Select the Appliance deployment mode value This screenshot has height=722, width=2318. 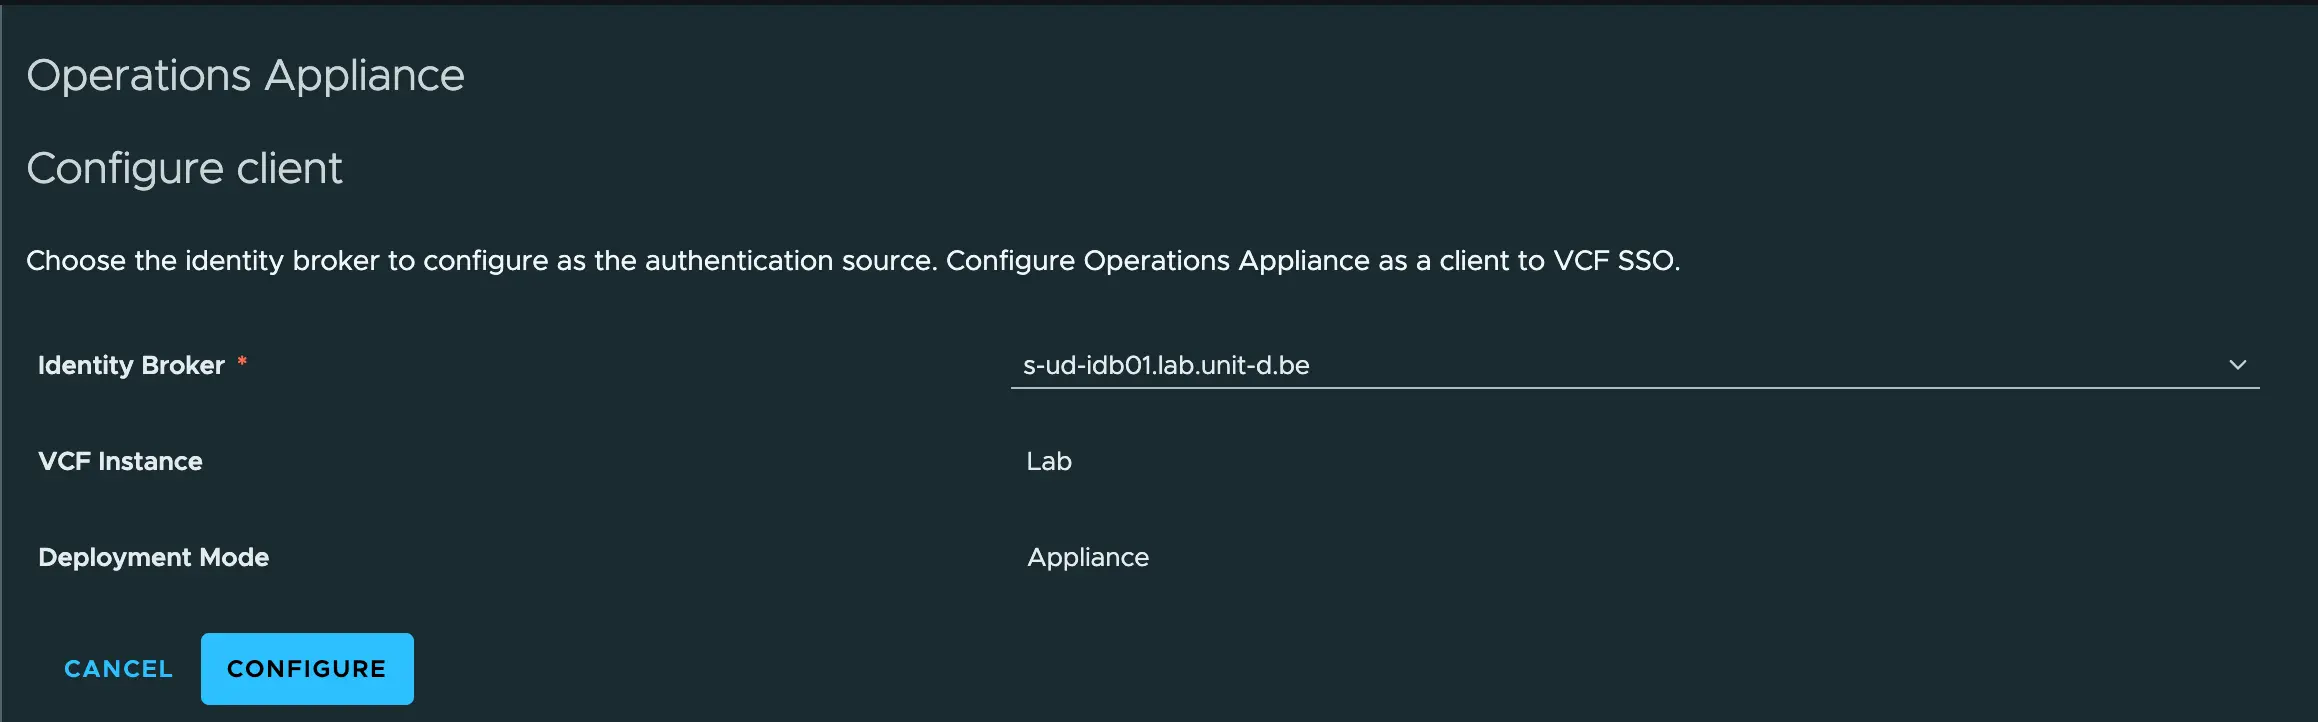1087,557
